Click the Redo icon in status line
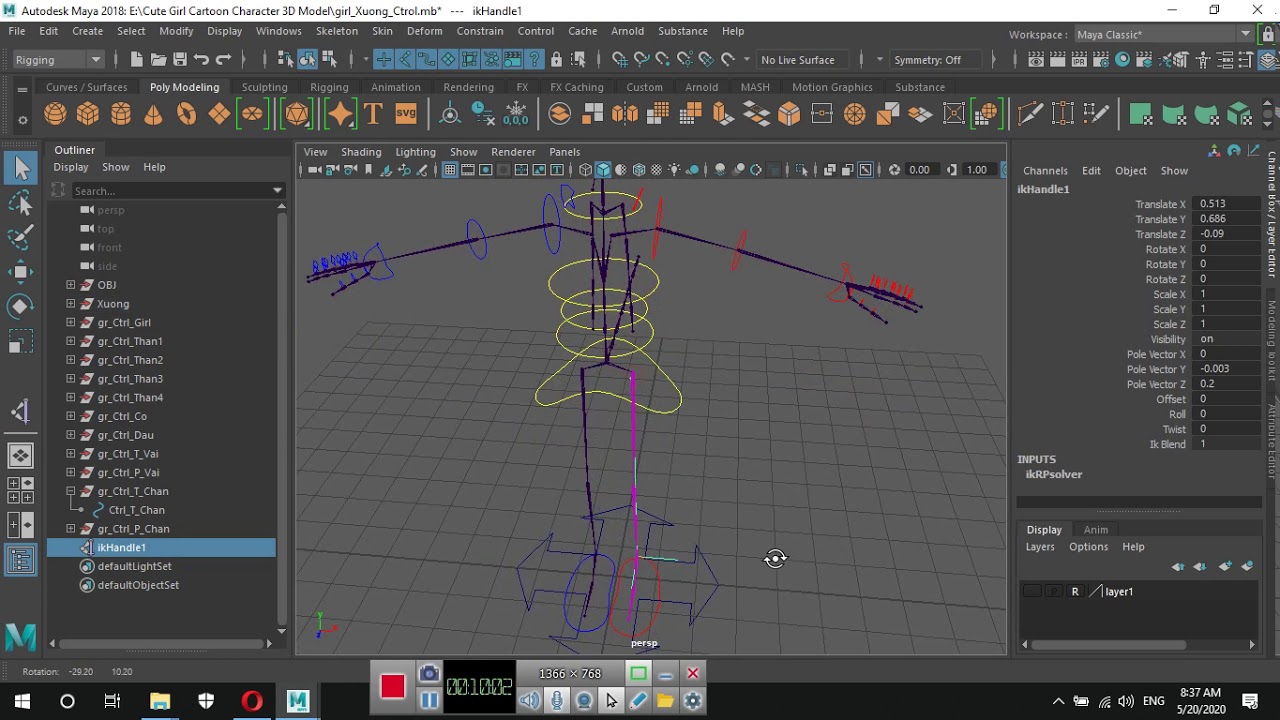 224,60
